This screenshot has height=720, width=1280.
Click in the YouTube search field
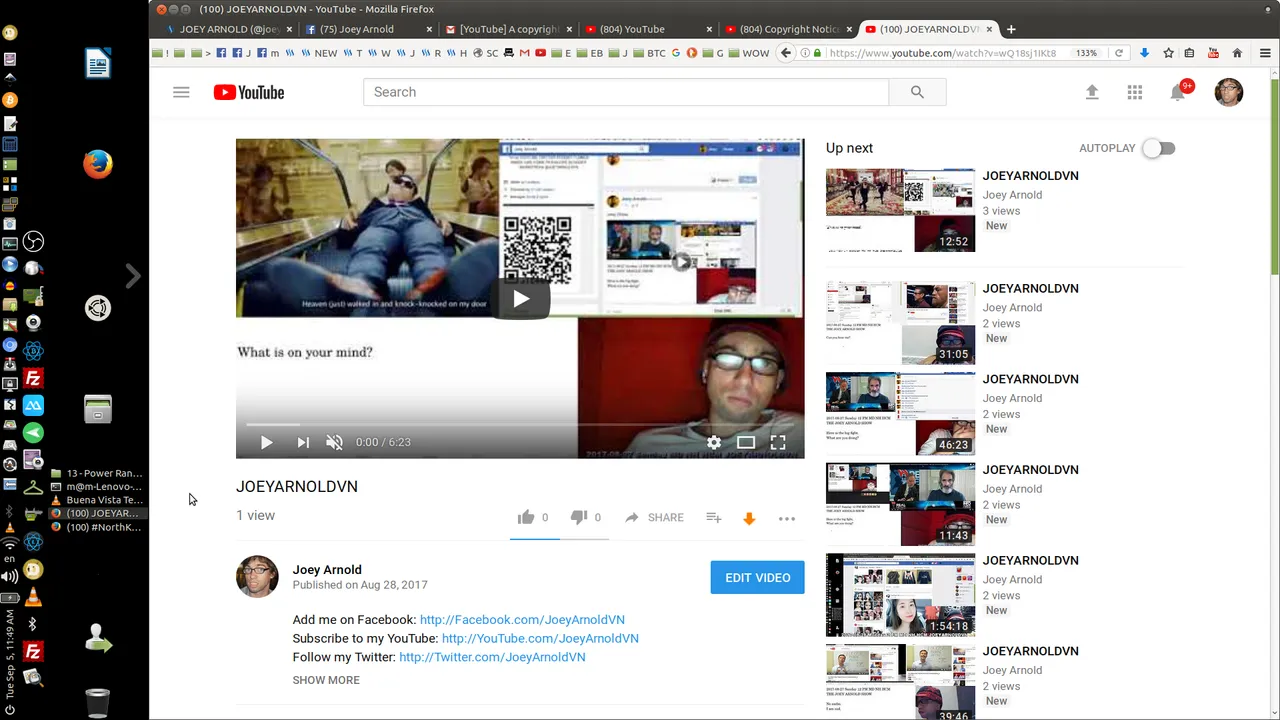[x=626, y=92]
